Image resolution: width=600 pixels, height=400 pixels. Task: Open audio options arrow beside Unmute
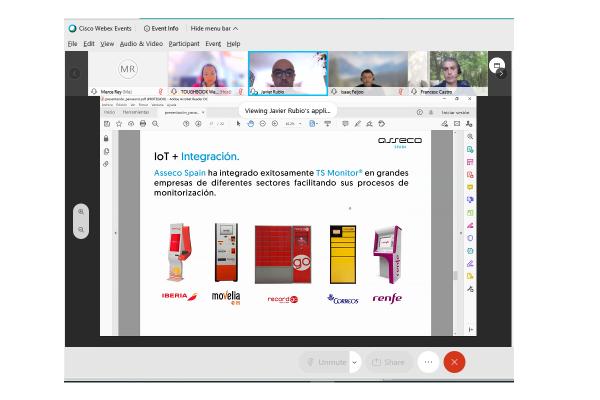355,362
